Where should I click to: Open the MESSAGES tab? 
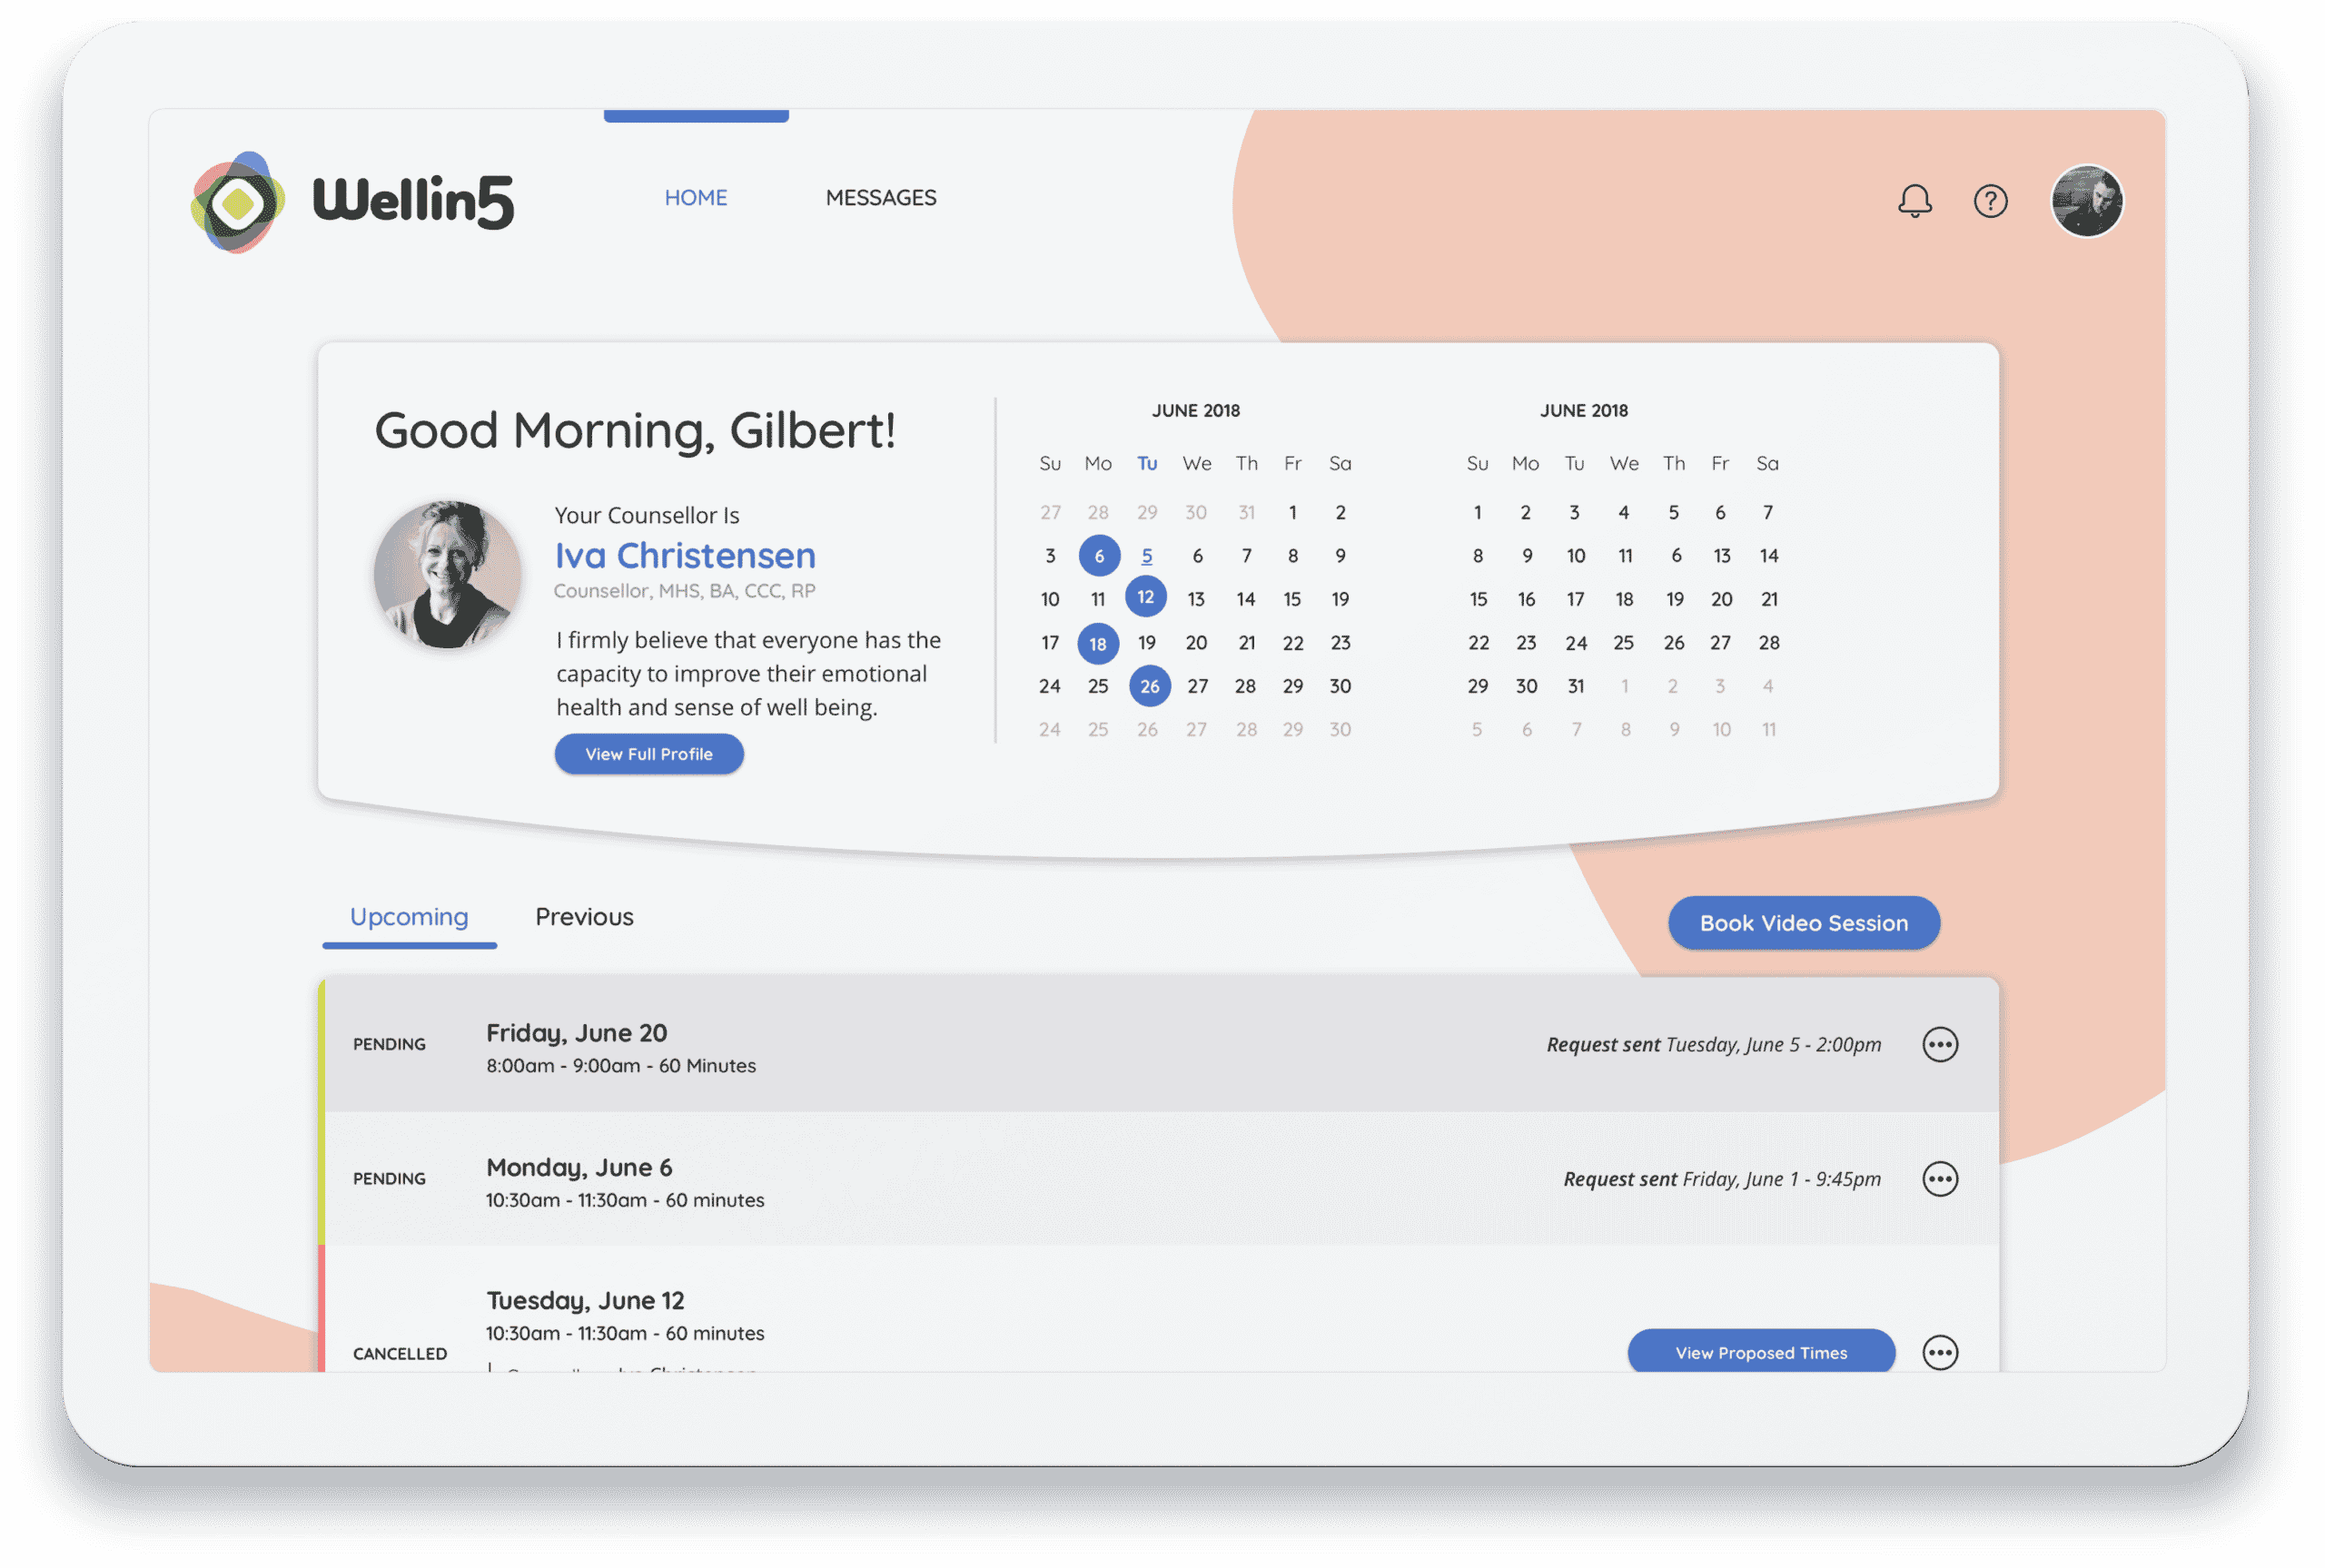[x=880, y=198]
